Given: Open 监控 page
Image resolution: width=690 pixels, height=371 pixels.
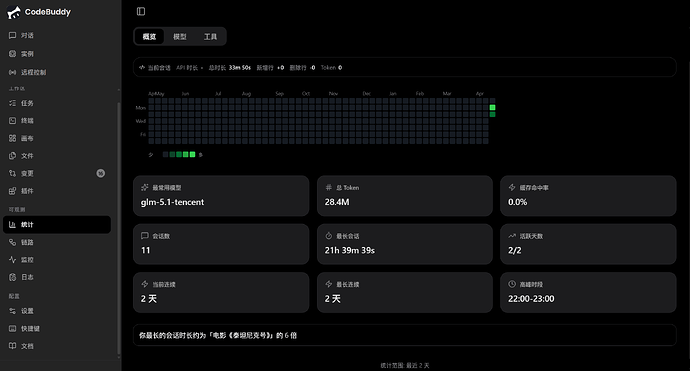Looking at the screenshot, I should tap(57, 260).
